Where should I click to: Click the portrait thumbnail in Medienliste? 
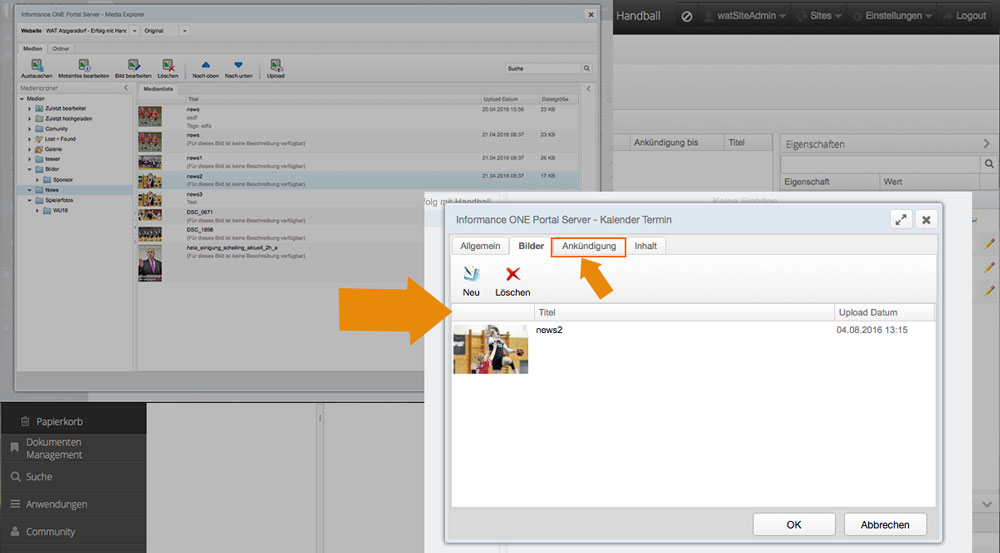[150, 263]
